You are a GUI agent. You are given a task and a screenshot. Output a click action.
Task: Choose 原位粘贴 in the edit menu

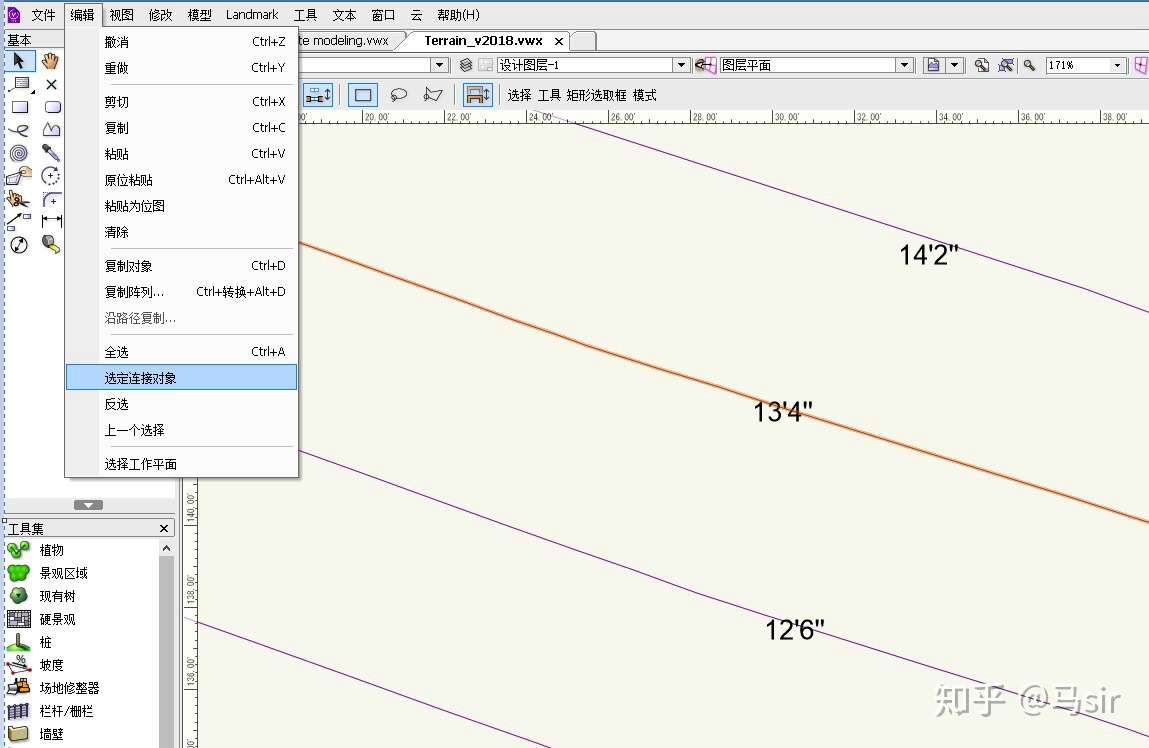click(x=181, y=179)
